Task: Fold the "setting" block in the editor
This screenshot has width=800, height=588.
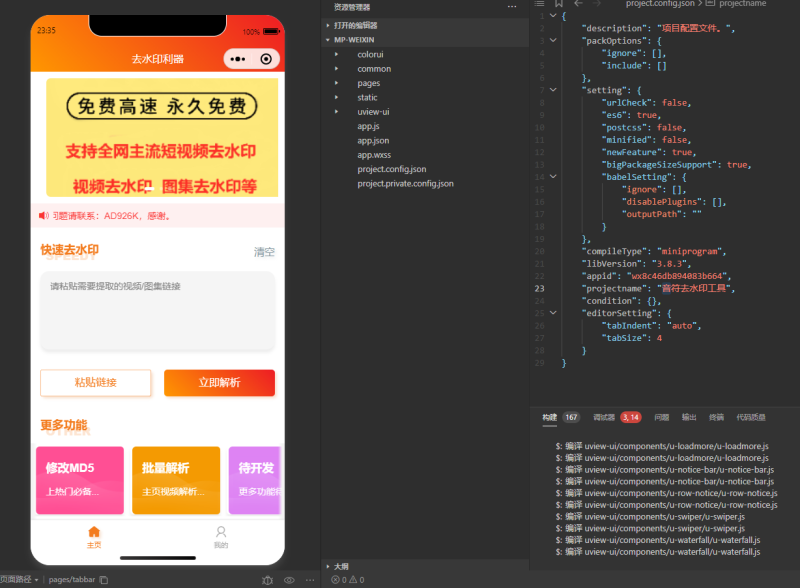Action: point(553,90)
